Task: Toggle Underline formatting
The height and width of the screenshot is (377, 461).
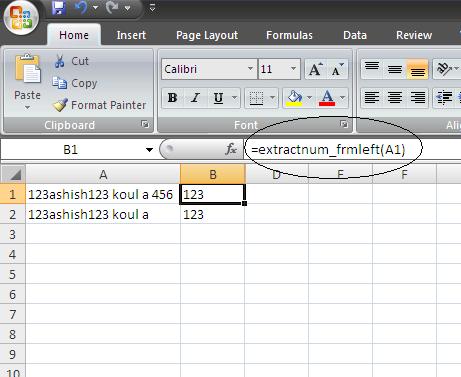Action: pos(218,98)
